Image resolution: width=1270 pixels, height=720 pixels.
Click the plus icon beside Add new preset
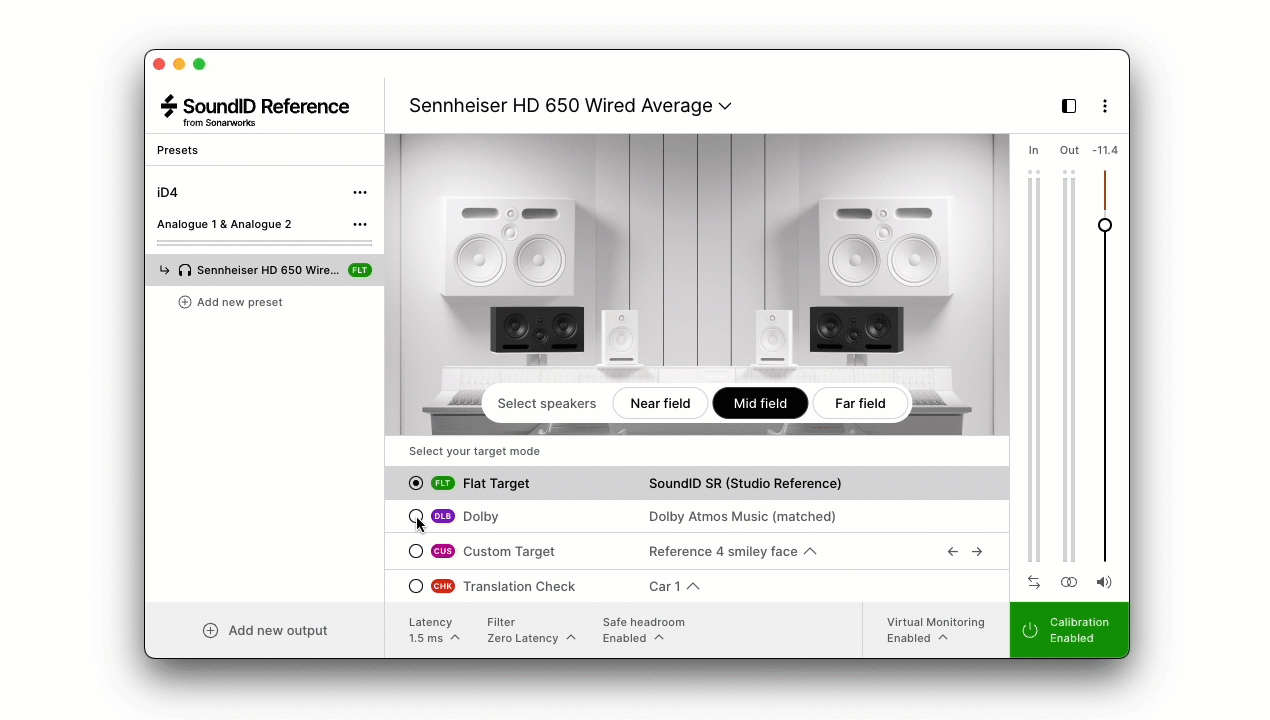click(185, 302)
